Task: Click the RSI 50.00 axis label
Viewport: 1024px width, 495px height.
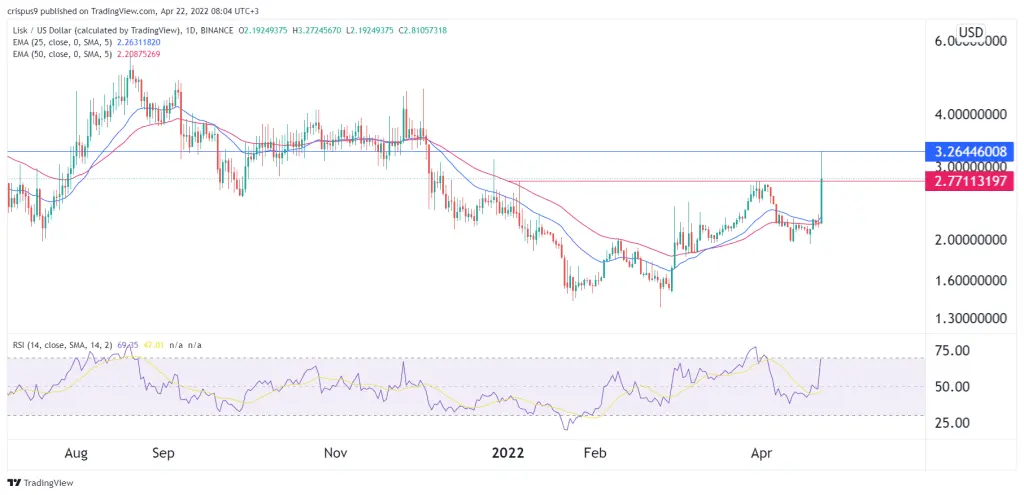Action: [x=953, y=387]
